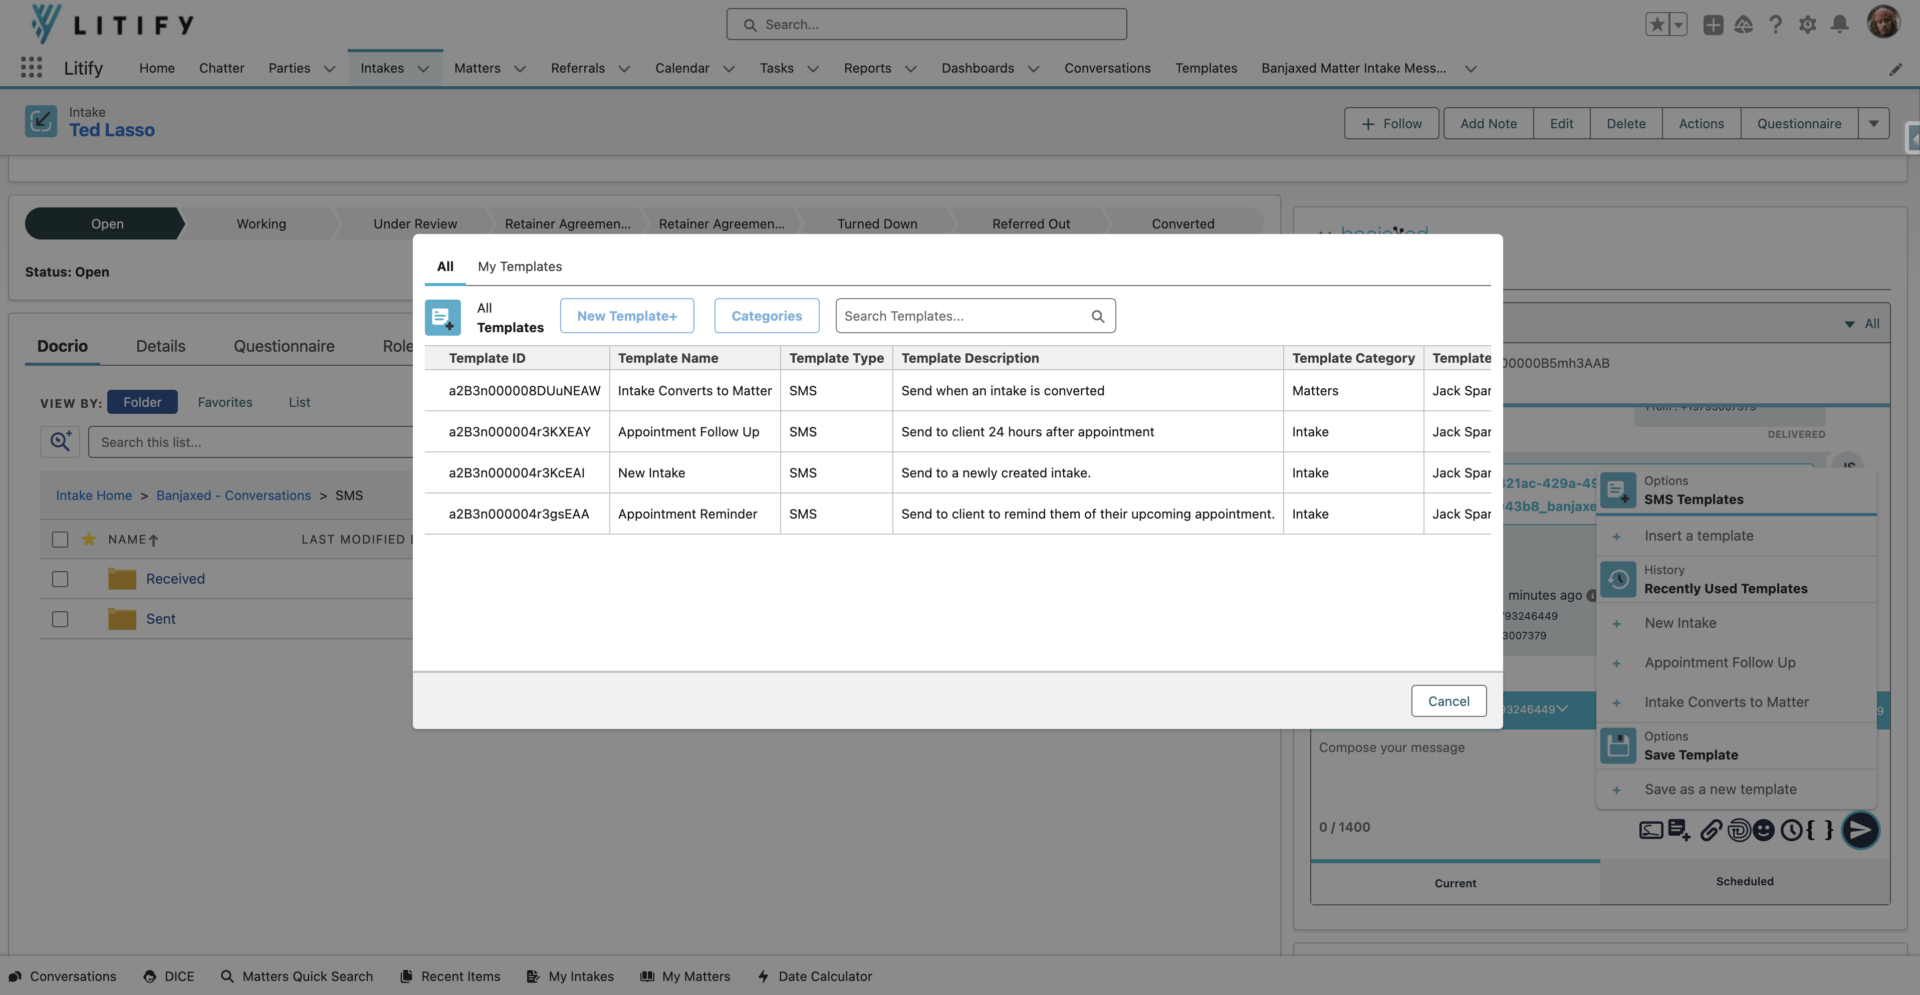Screen dimensions: 1920x995
Task: Click the pencil edit navigation icon
Action: click(x=1895, y=69)
